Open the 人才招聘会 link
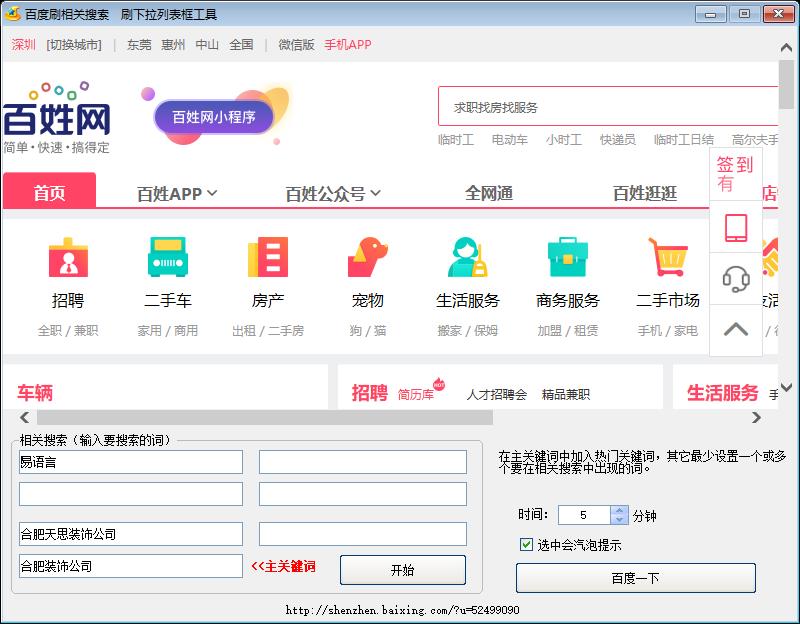This screenshot has height=624, width=800. tap(496, 394)
